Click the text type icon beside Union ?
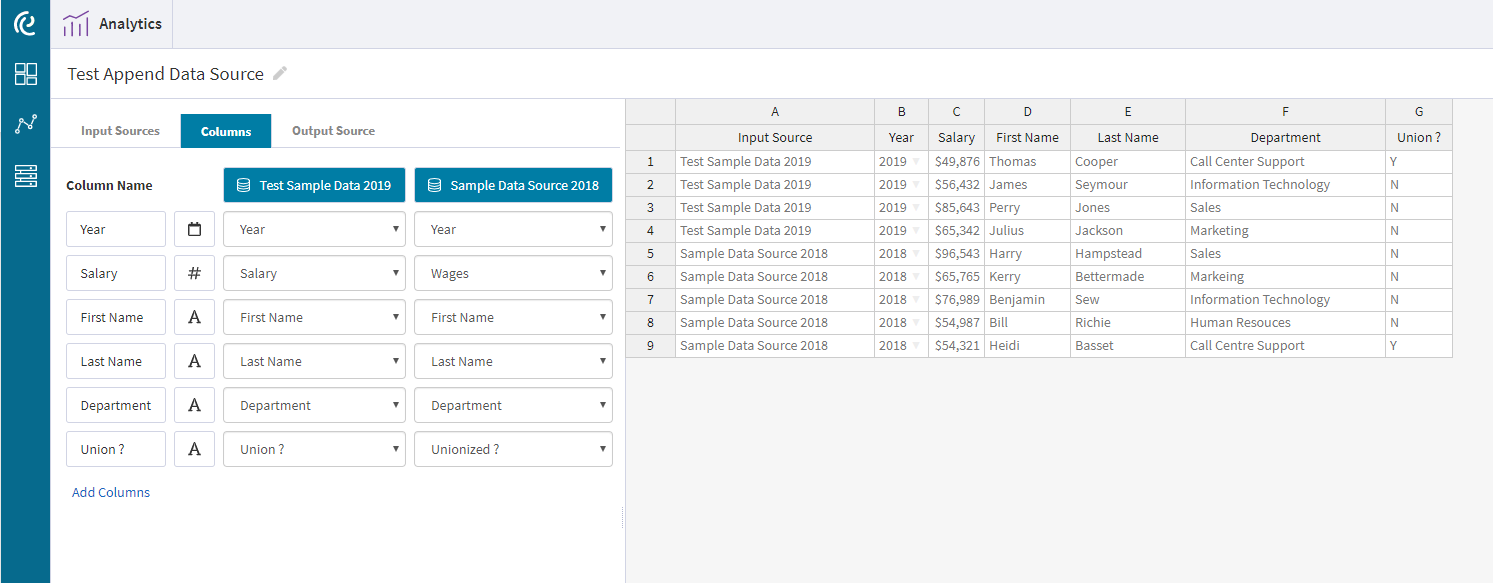This screenshot has width=1493, height=583. 194,448
